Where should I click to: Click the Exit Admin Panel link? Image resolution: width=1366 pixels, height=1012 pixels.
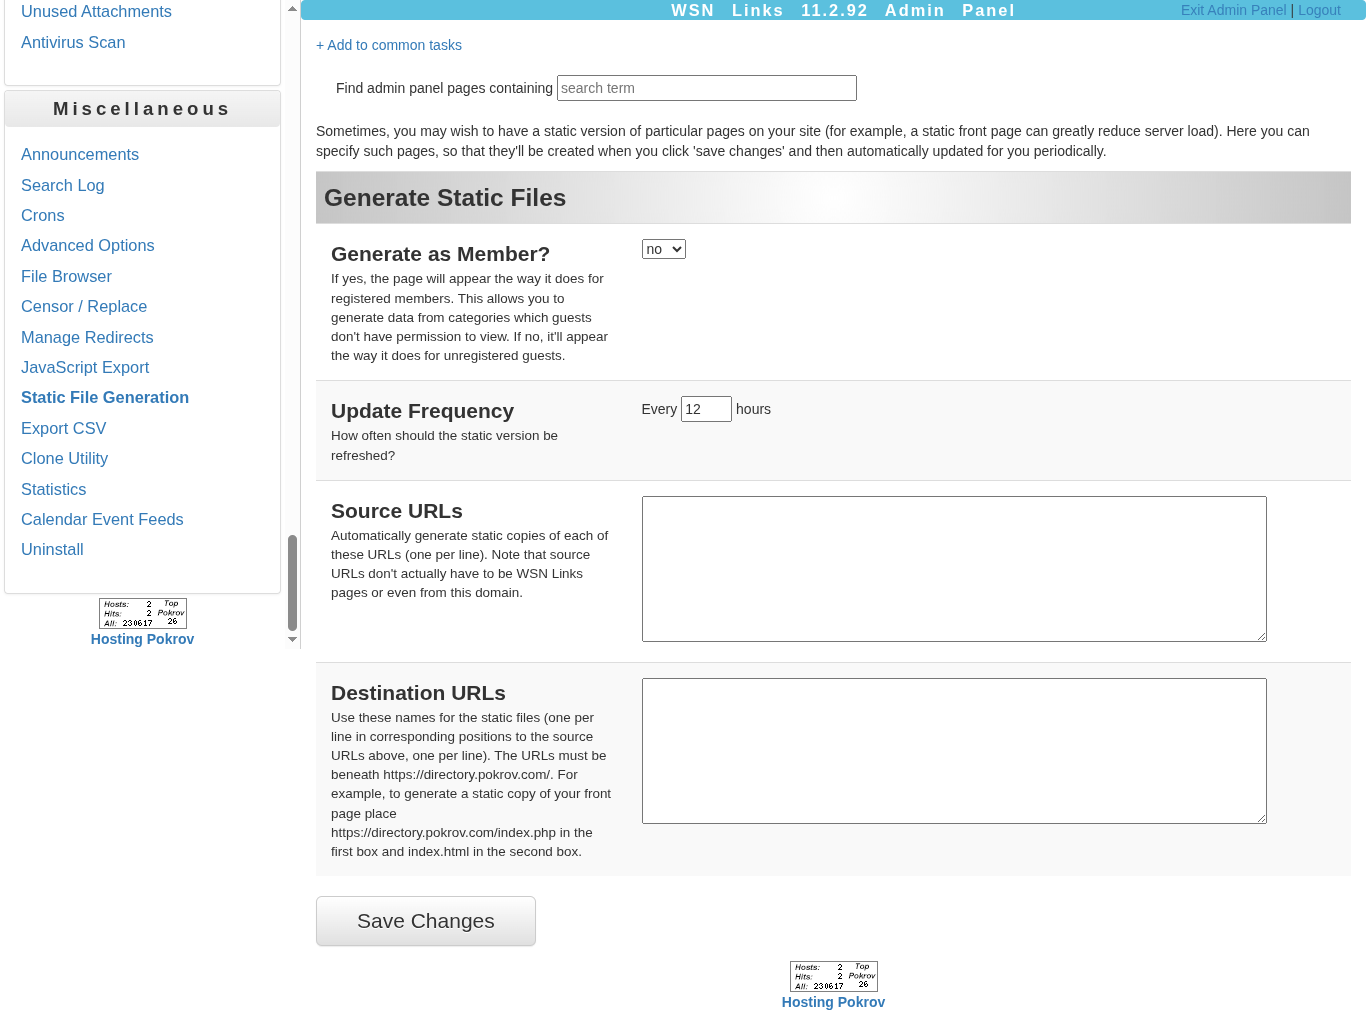1233,10
